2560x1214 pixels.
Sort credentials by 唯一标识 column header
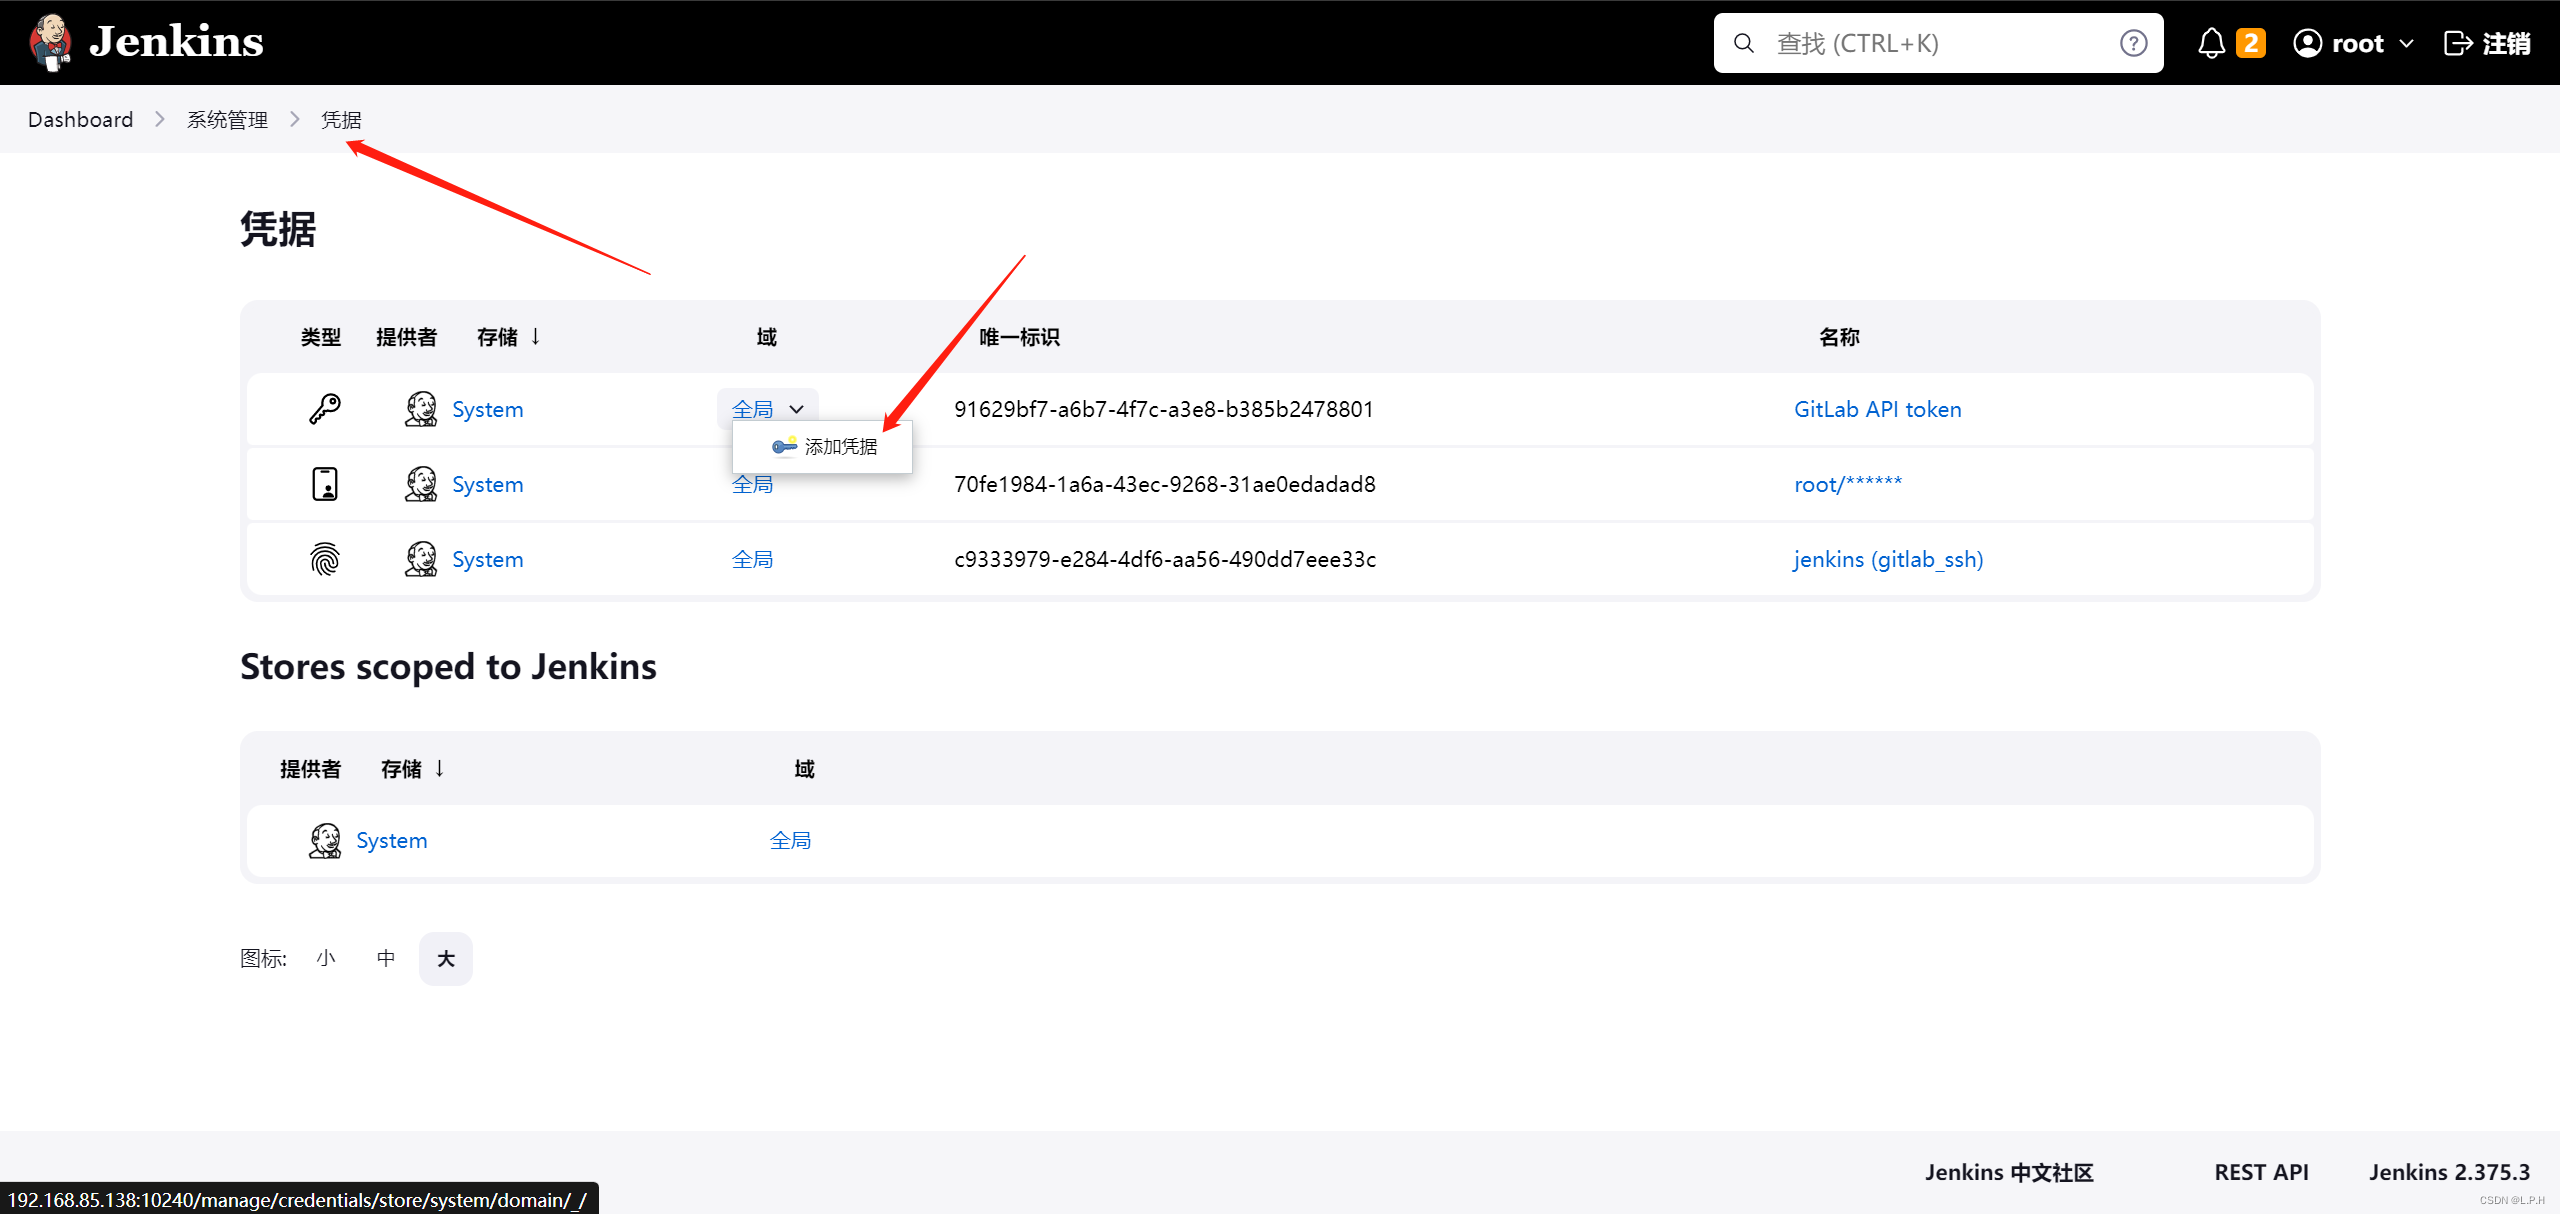[1019, 337]
